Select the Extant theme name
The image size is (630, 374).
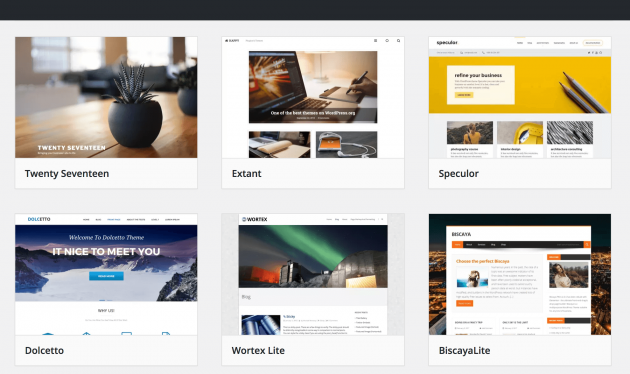[x=246, y=174]
